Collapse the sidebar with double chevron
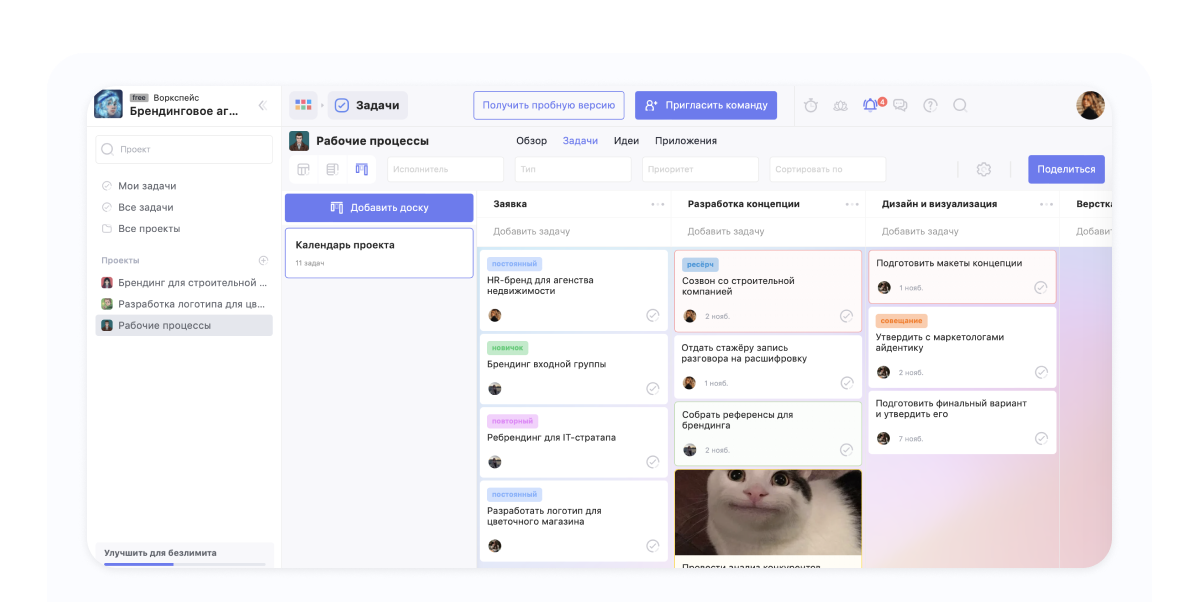This screenshot has height=602, width=1200. click(x=262, y=105)
